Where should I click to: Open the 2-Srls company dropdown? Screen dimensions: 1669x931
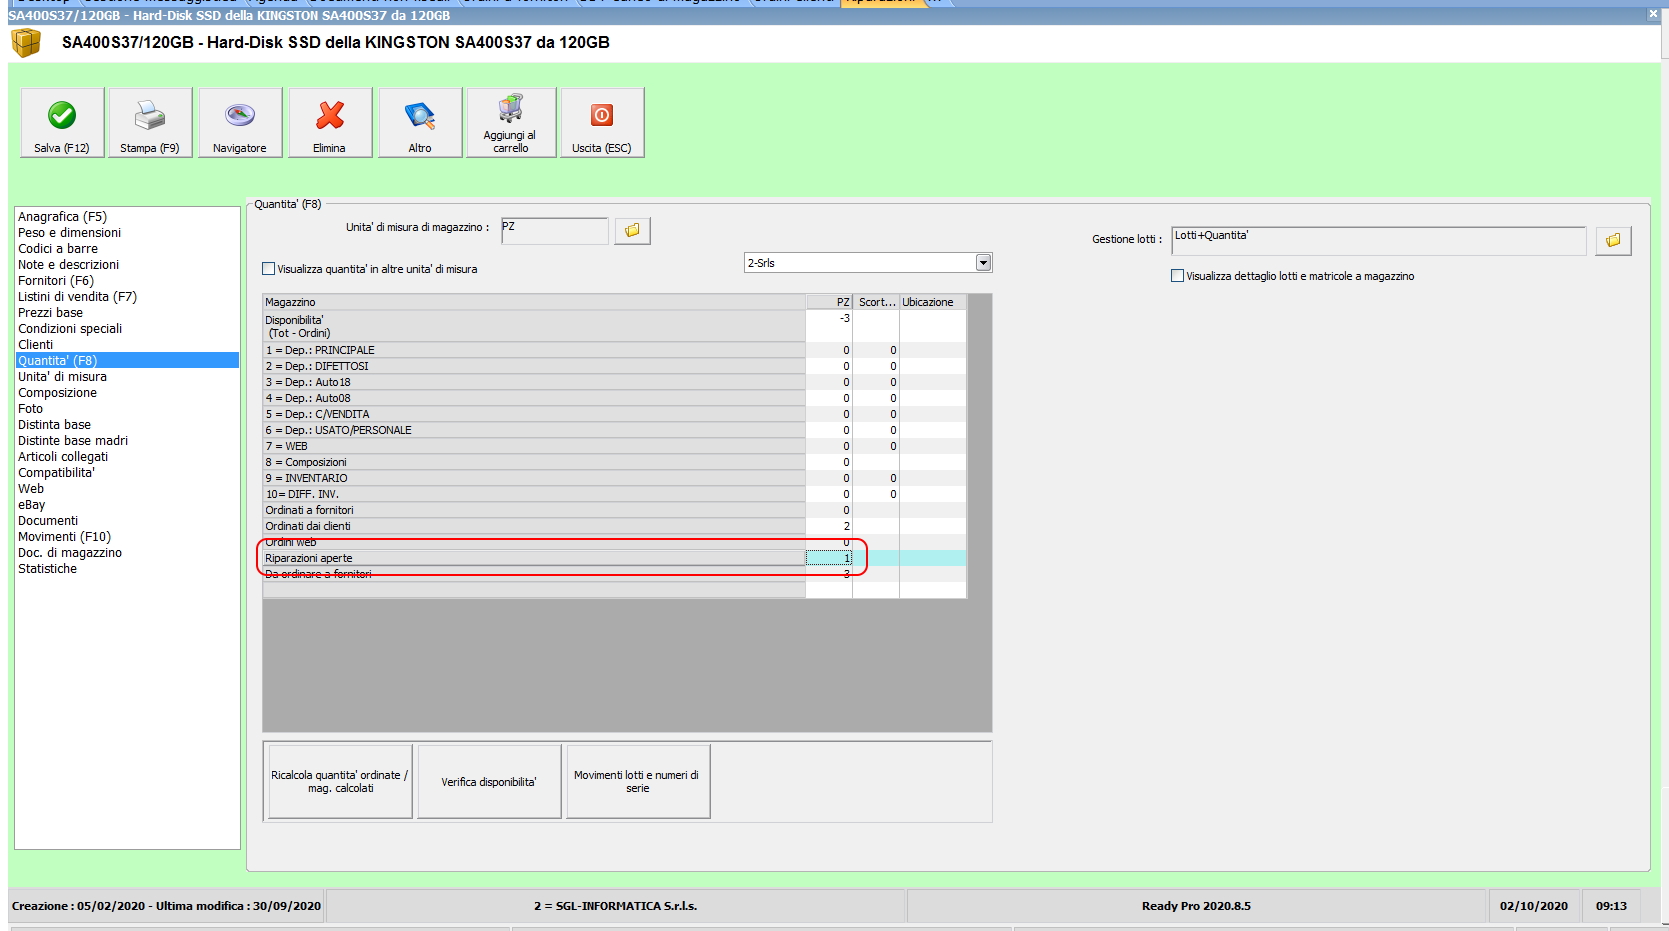coord(983,263)
